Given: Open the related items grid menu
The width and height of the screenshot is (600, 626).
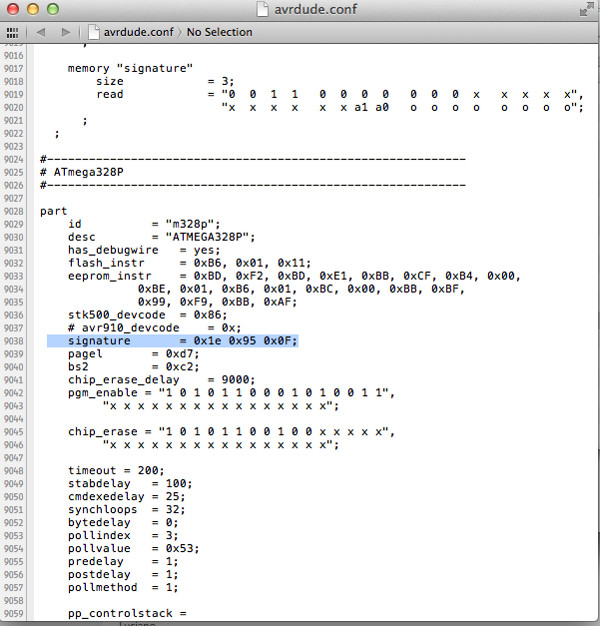Looking at the screenshot, I should click(12, 32).
